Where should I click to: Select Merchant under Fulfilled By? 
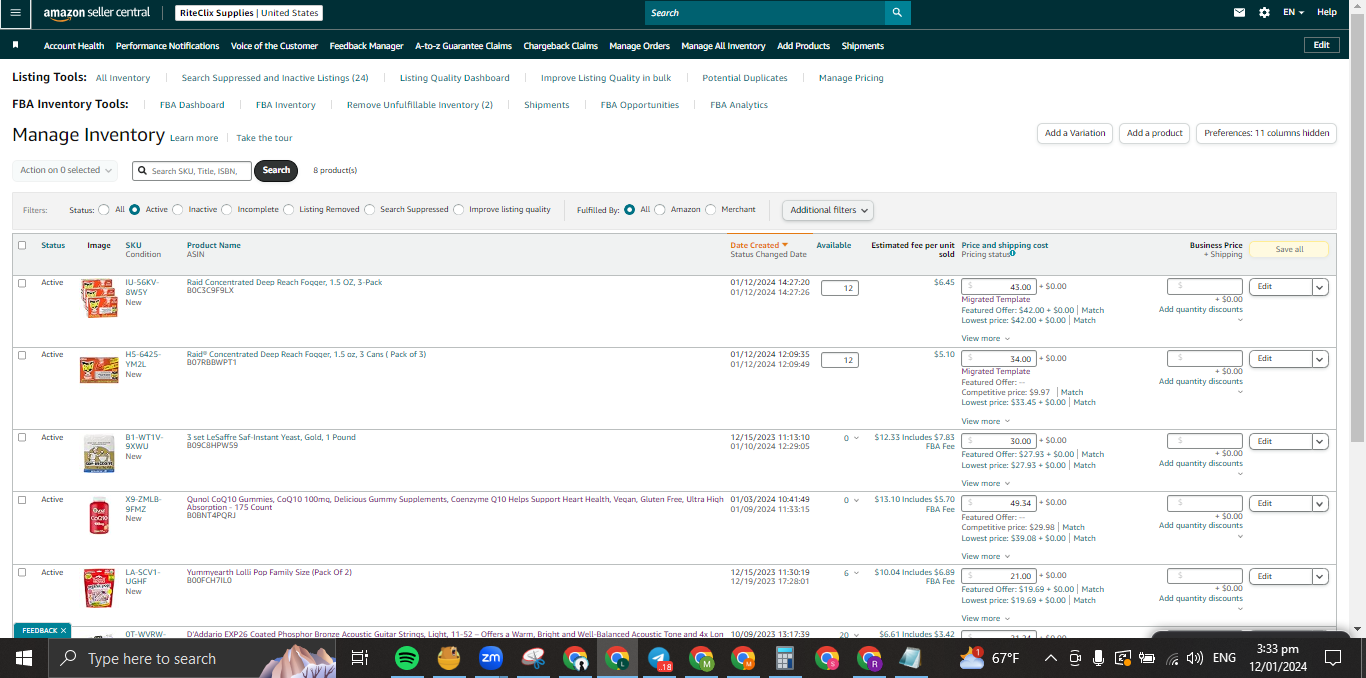[x=711, y=210]
